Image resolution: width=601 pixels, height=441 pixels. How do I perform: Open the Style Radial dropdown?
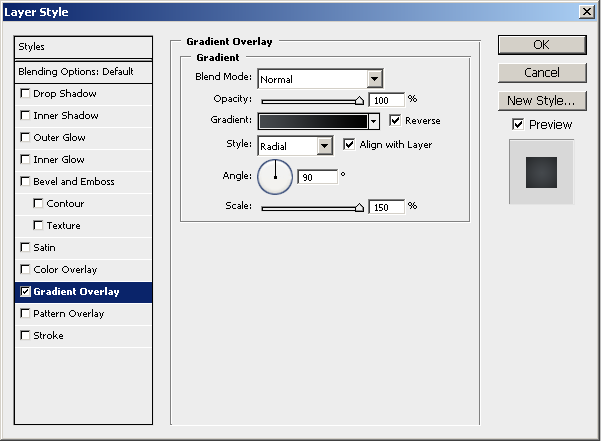point(324,146)
